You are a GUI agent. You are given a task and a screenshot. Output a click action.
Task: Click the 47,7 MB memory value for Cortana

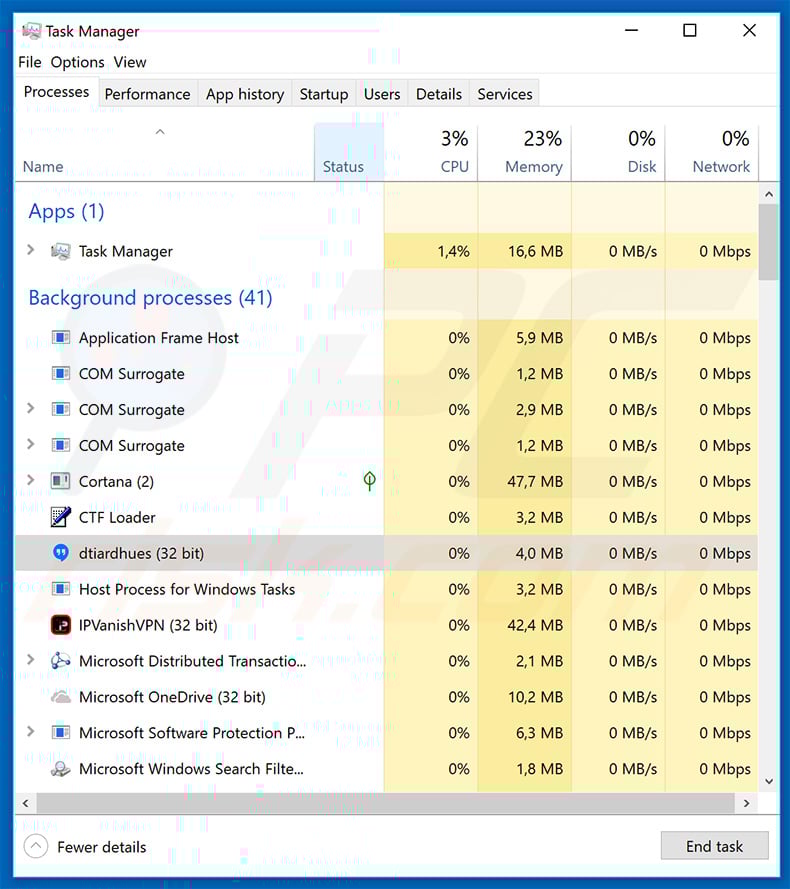535,481
